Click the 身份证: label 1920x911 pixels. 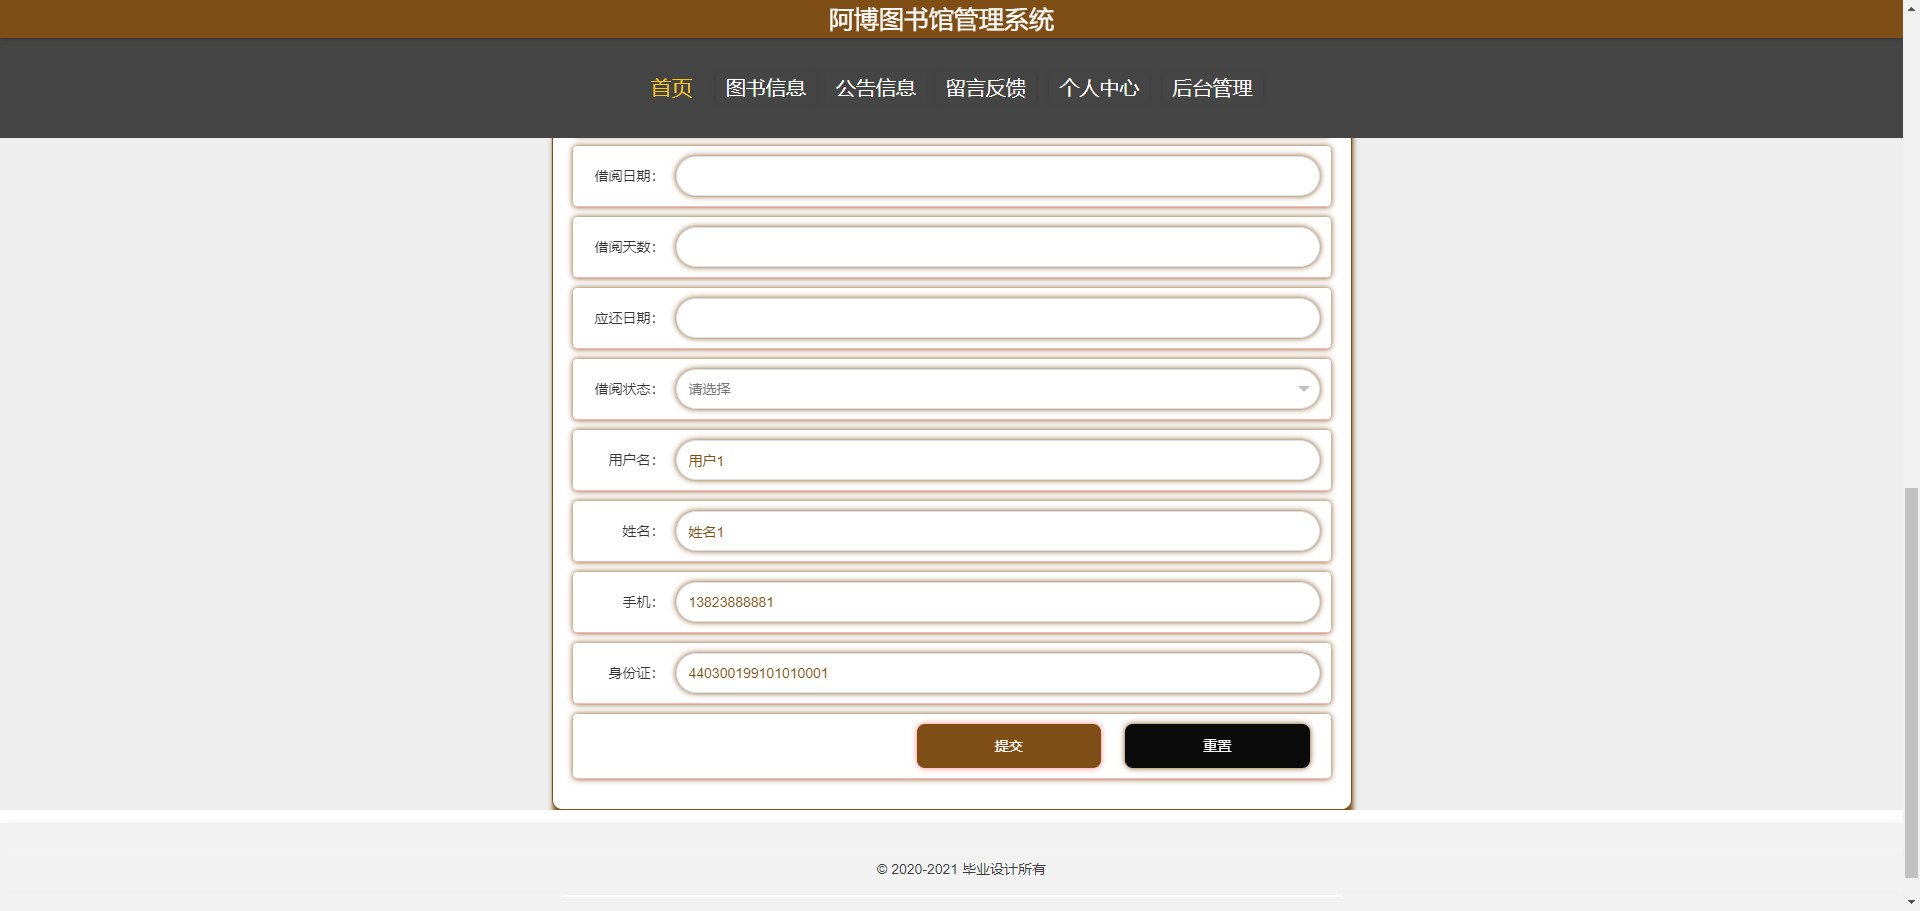tap(632, 673)
